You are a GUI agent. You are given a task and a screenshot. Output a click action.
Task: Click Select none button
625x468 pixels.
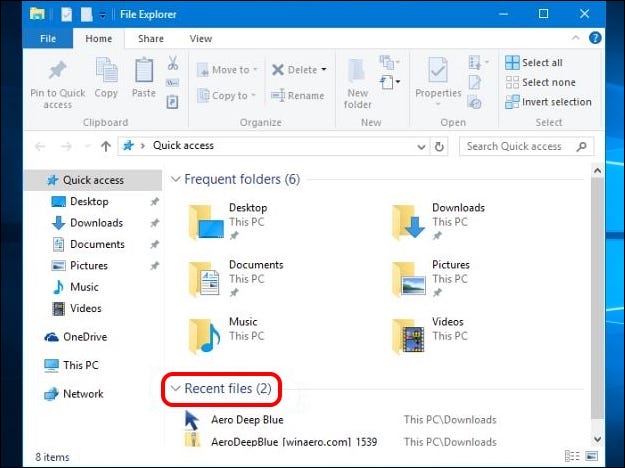(540, 82)
